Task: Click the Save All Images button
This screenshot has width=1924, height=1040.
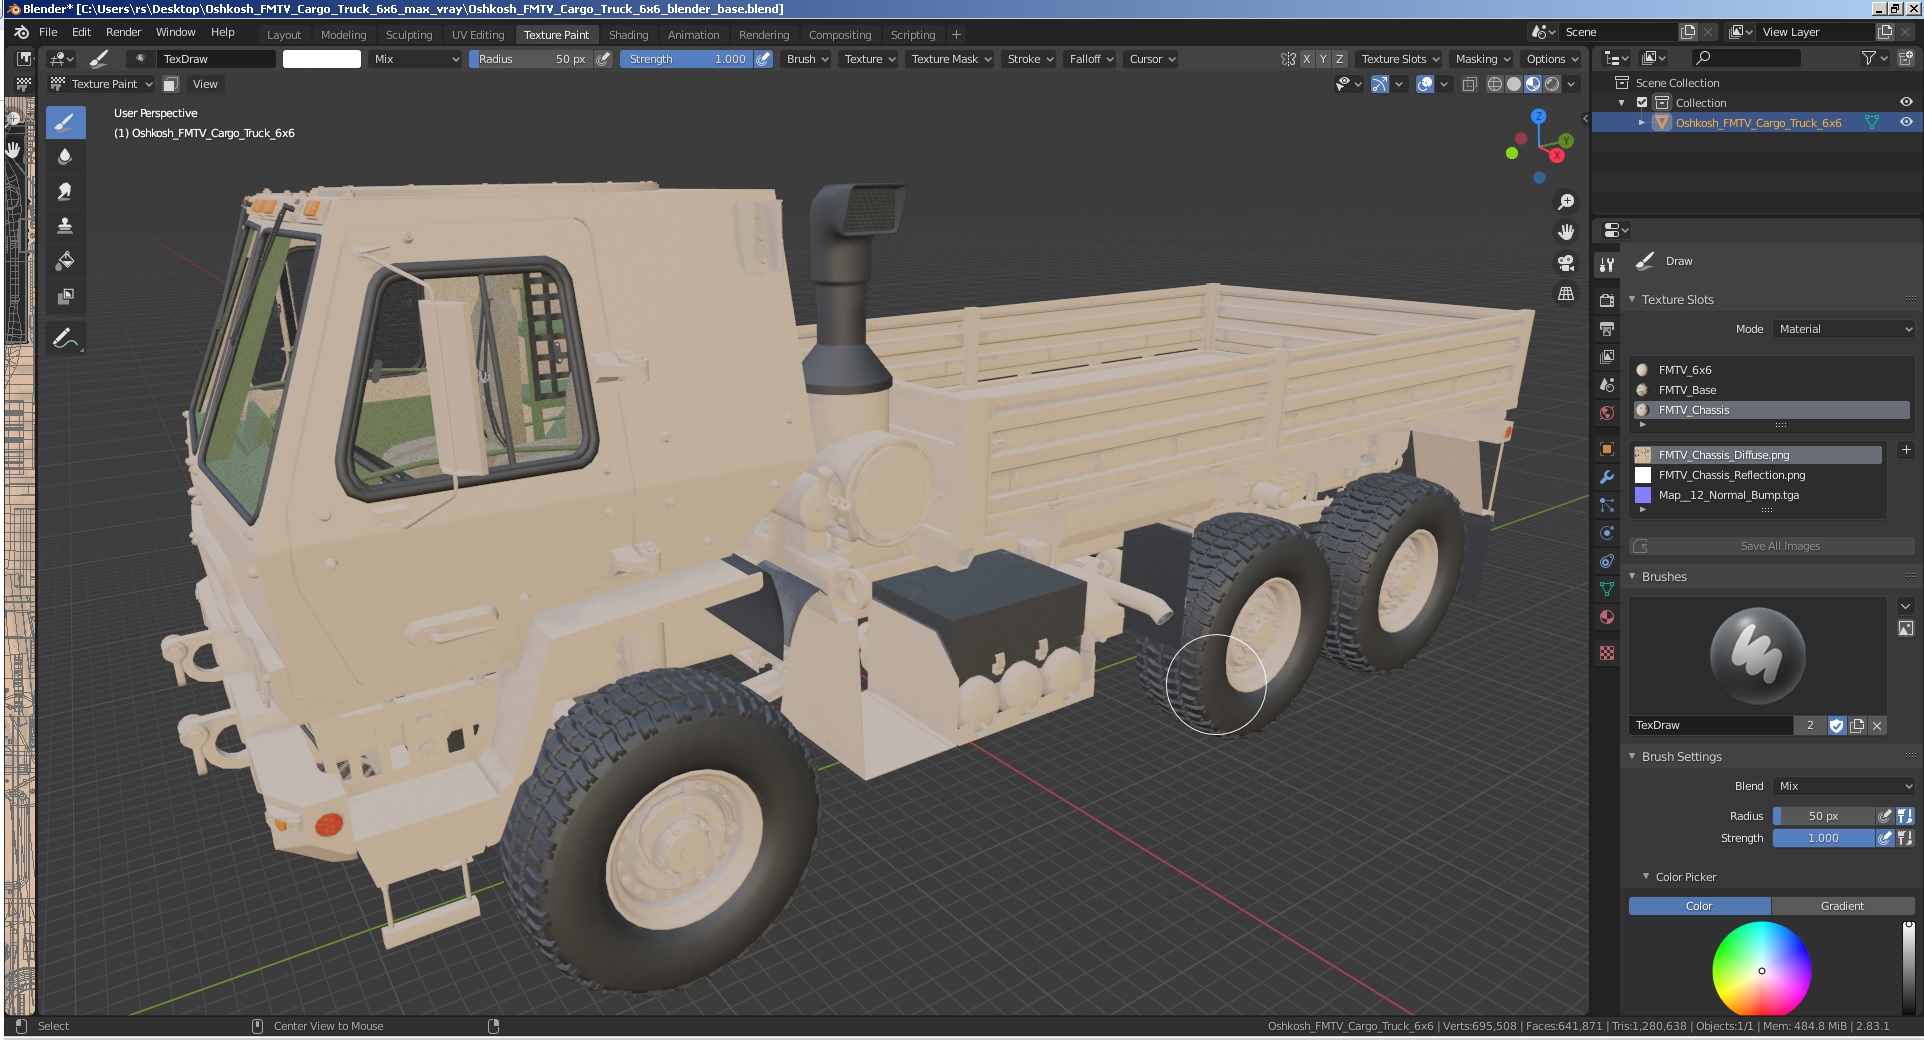Action: click(x=1772, y=546)
